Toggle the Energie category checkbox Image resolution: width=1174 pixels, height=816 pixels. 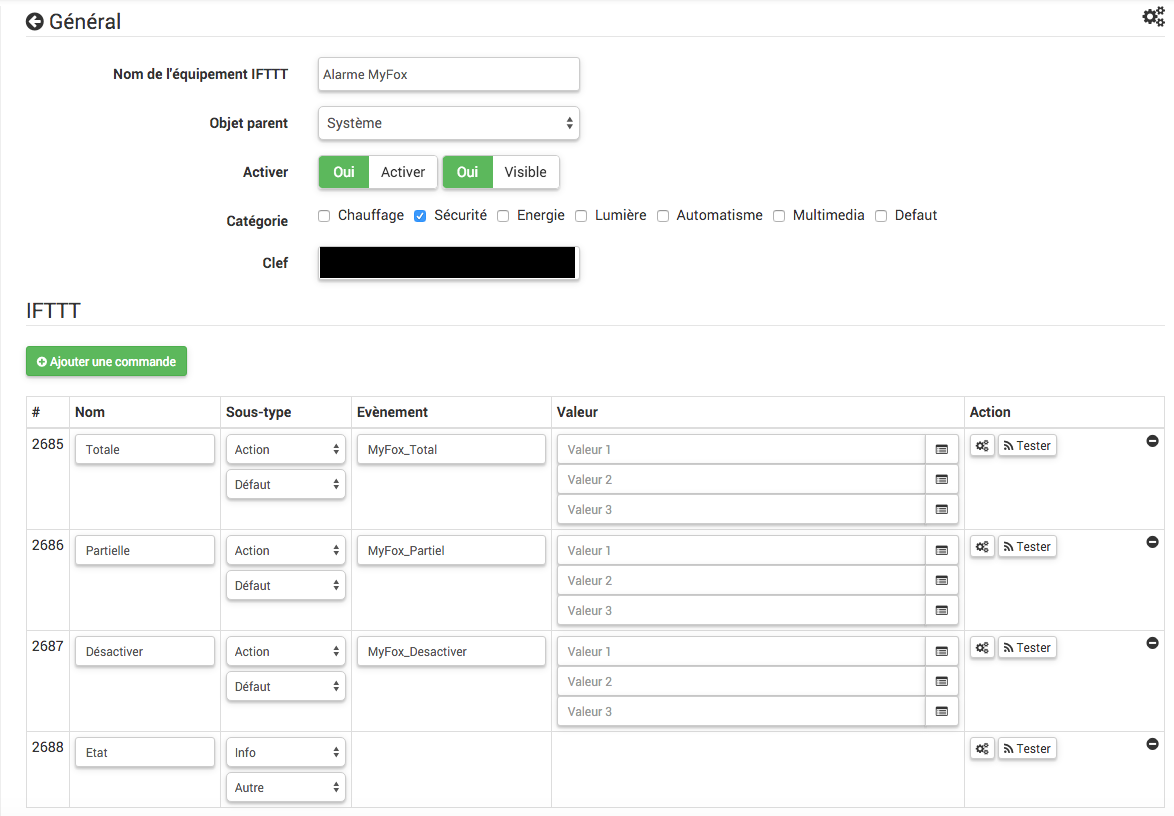503,216
